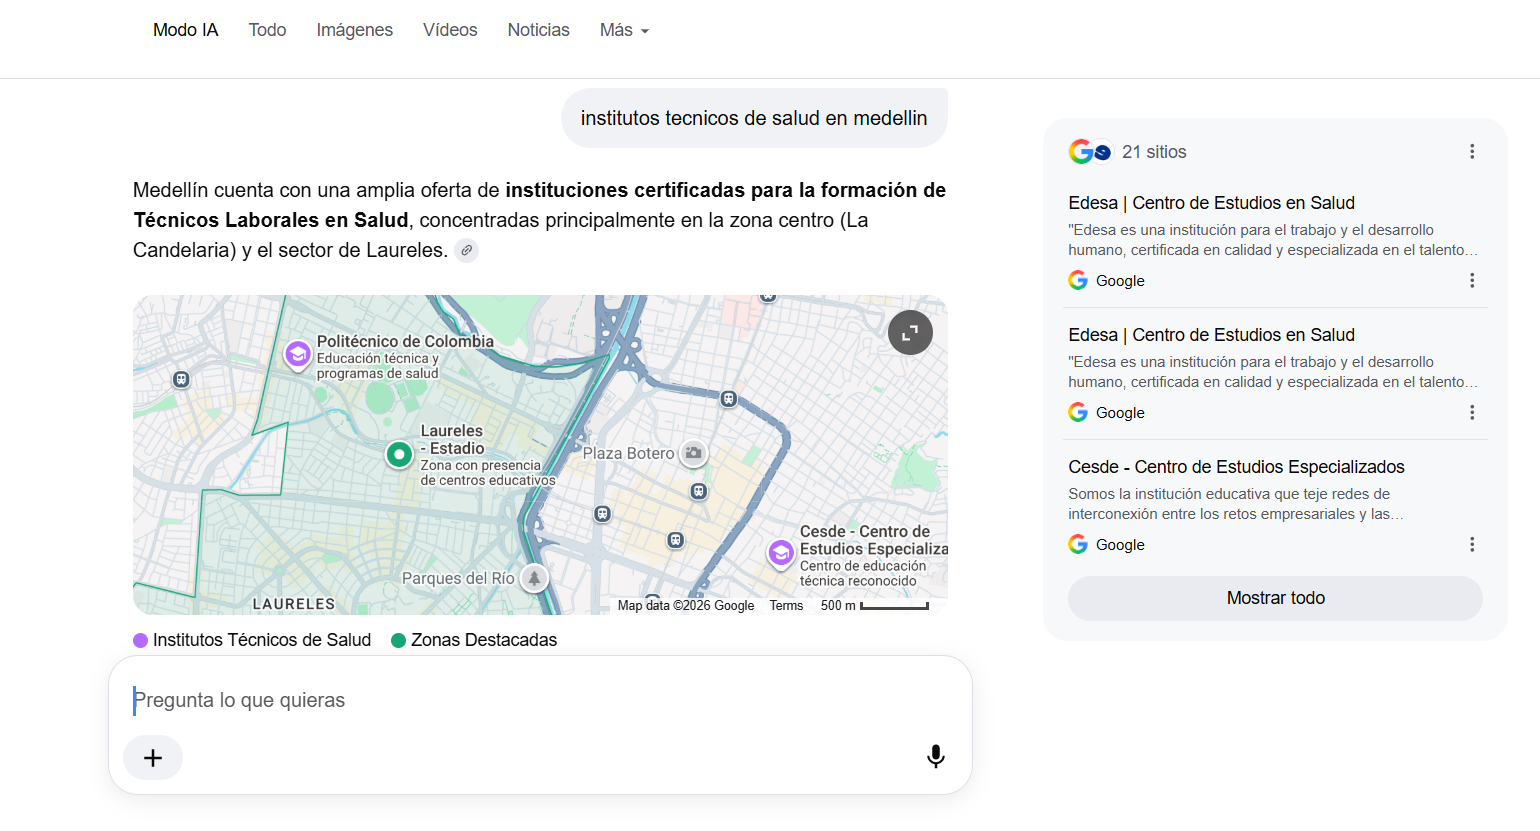Click the Politécnico de Colombia map label
This screenshot has width=1540, height=831.
(405, 341)
